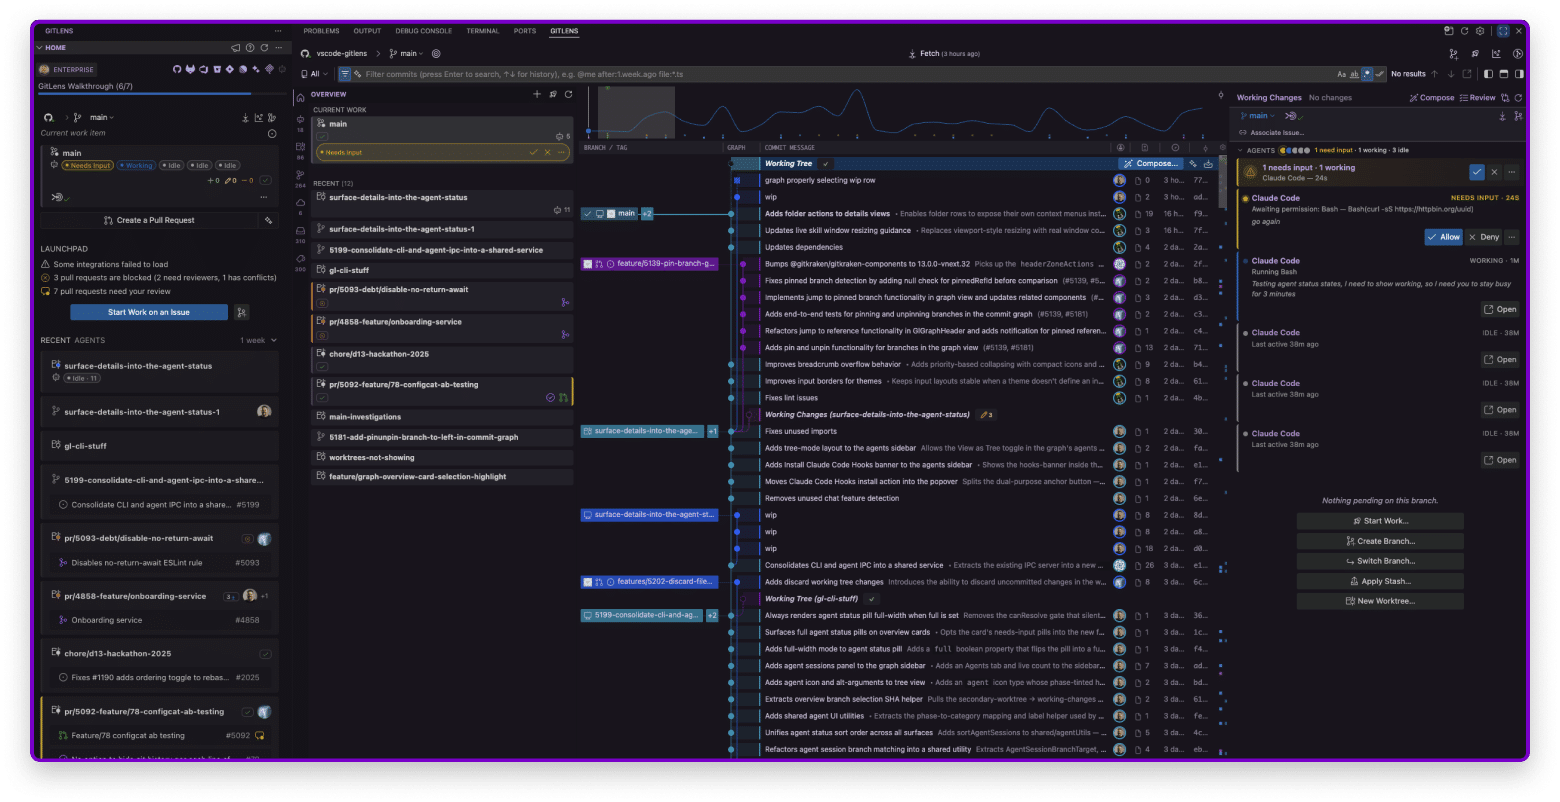This screenshot has height=802, width=1560.
Task: Allow the Claude Code Bash permission
Action: [1444, 237]
